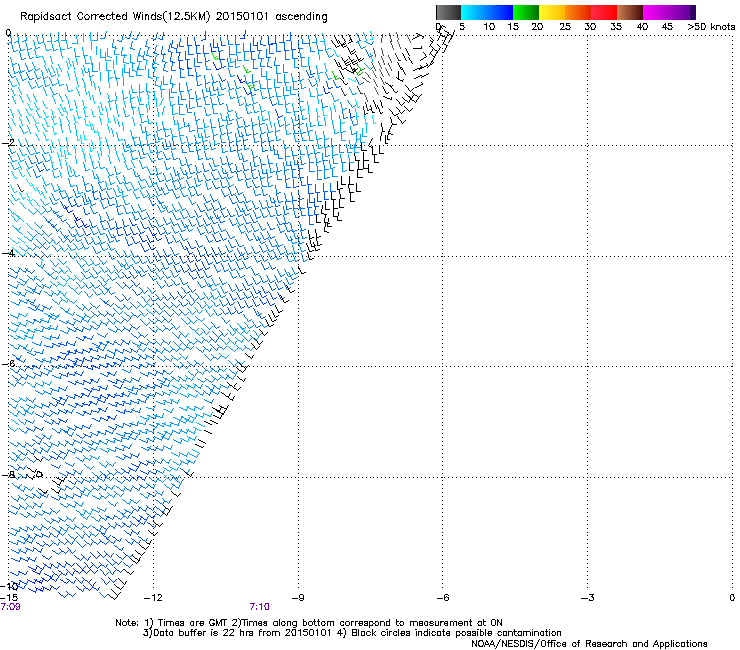
Task: Click the black contamination circle near latitude -8
Action: (40, 474)
